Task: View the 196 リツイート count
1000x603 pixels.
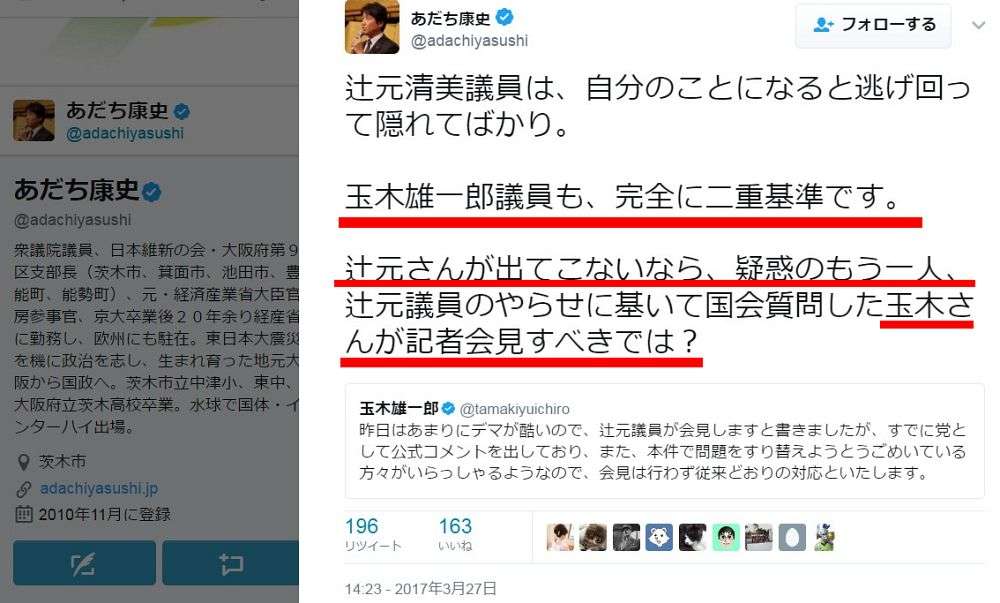Action: 372,534
